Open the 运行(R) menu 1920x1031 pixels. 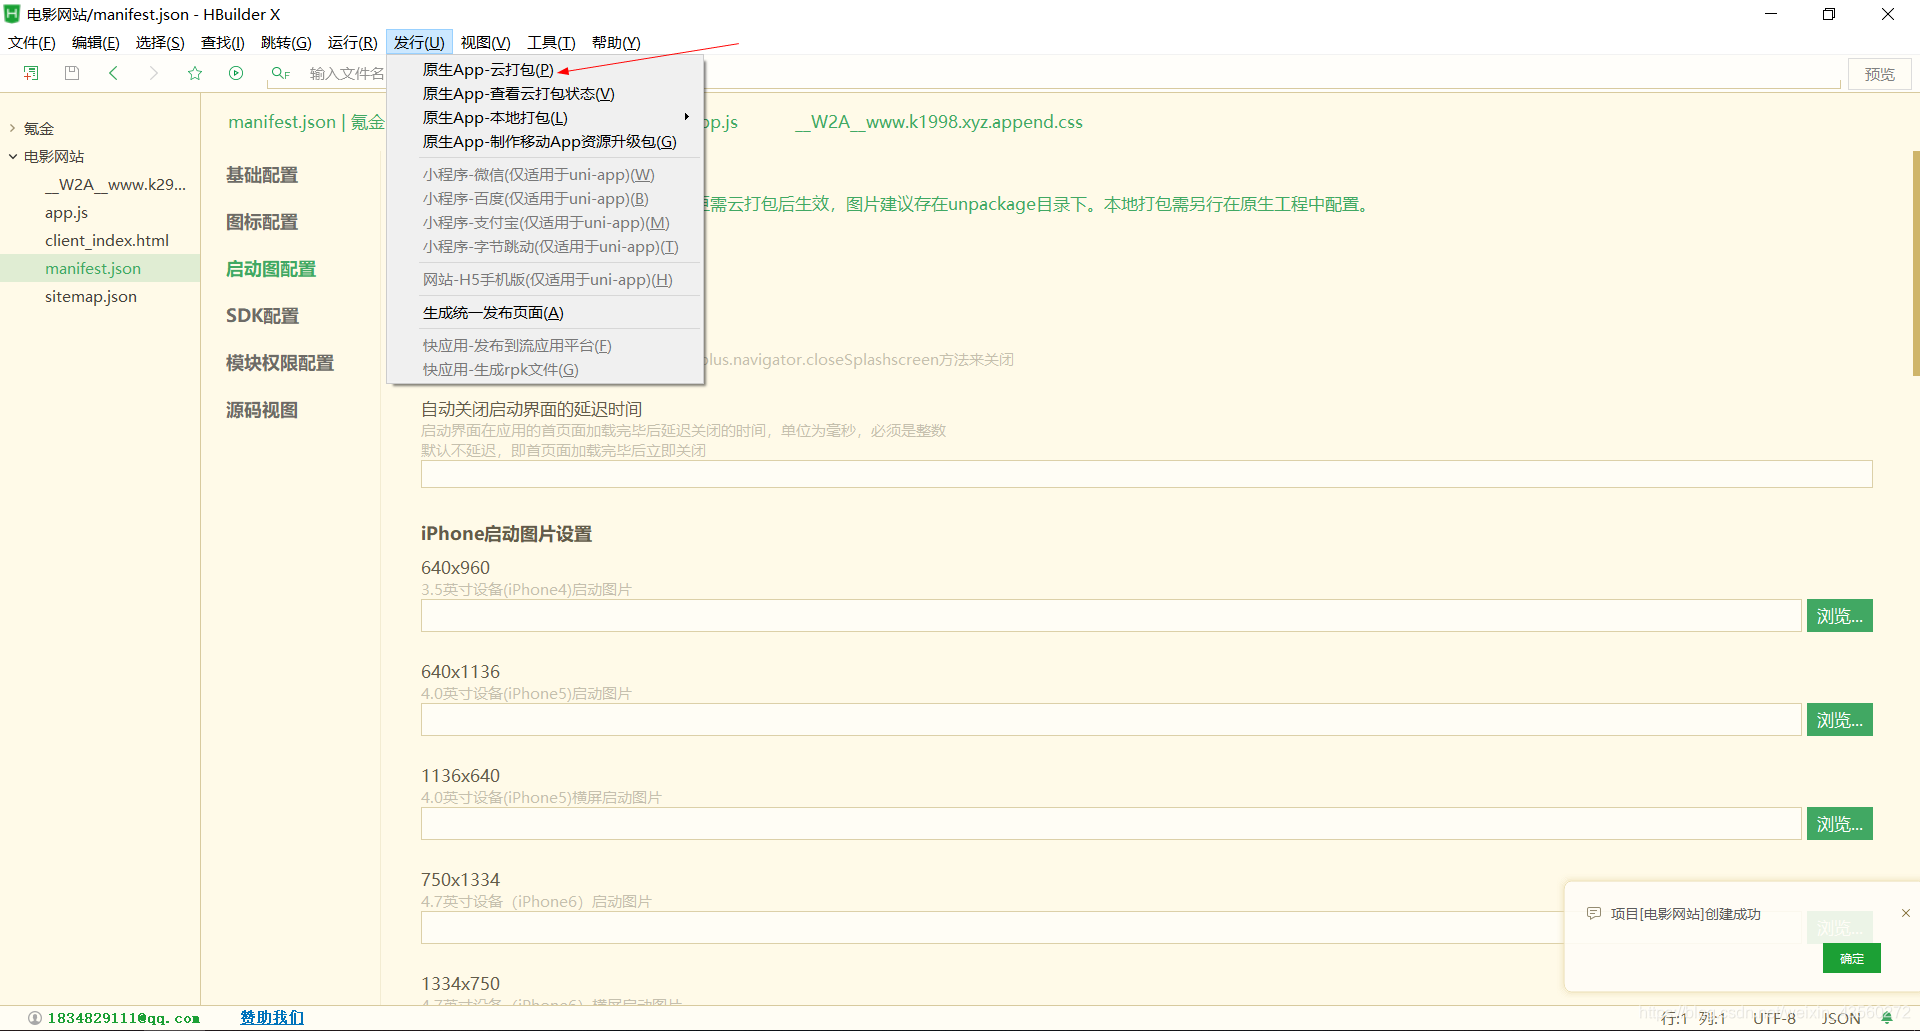(353, 42)
